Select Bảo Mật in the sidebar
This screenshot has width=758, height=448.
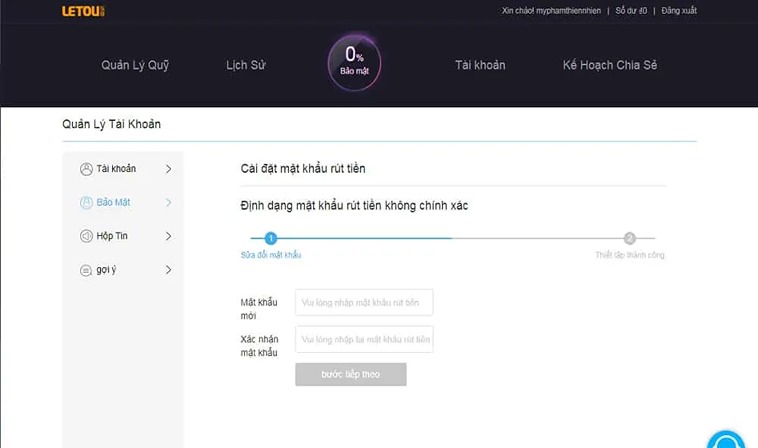(x=113, y=202)
